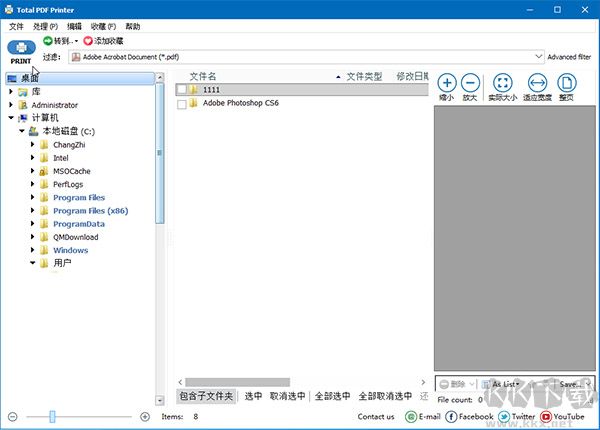Collapse the 计算机 tree node

click(x=11, y=118)
